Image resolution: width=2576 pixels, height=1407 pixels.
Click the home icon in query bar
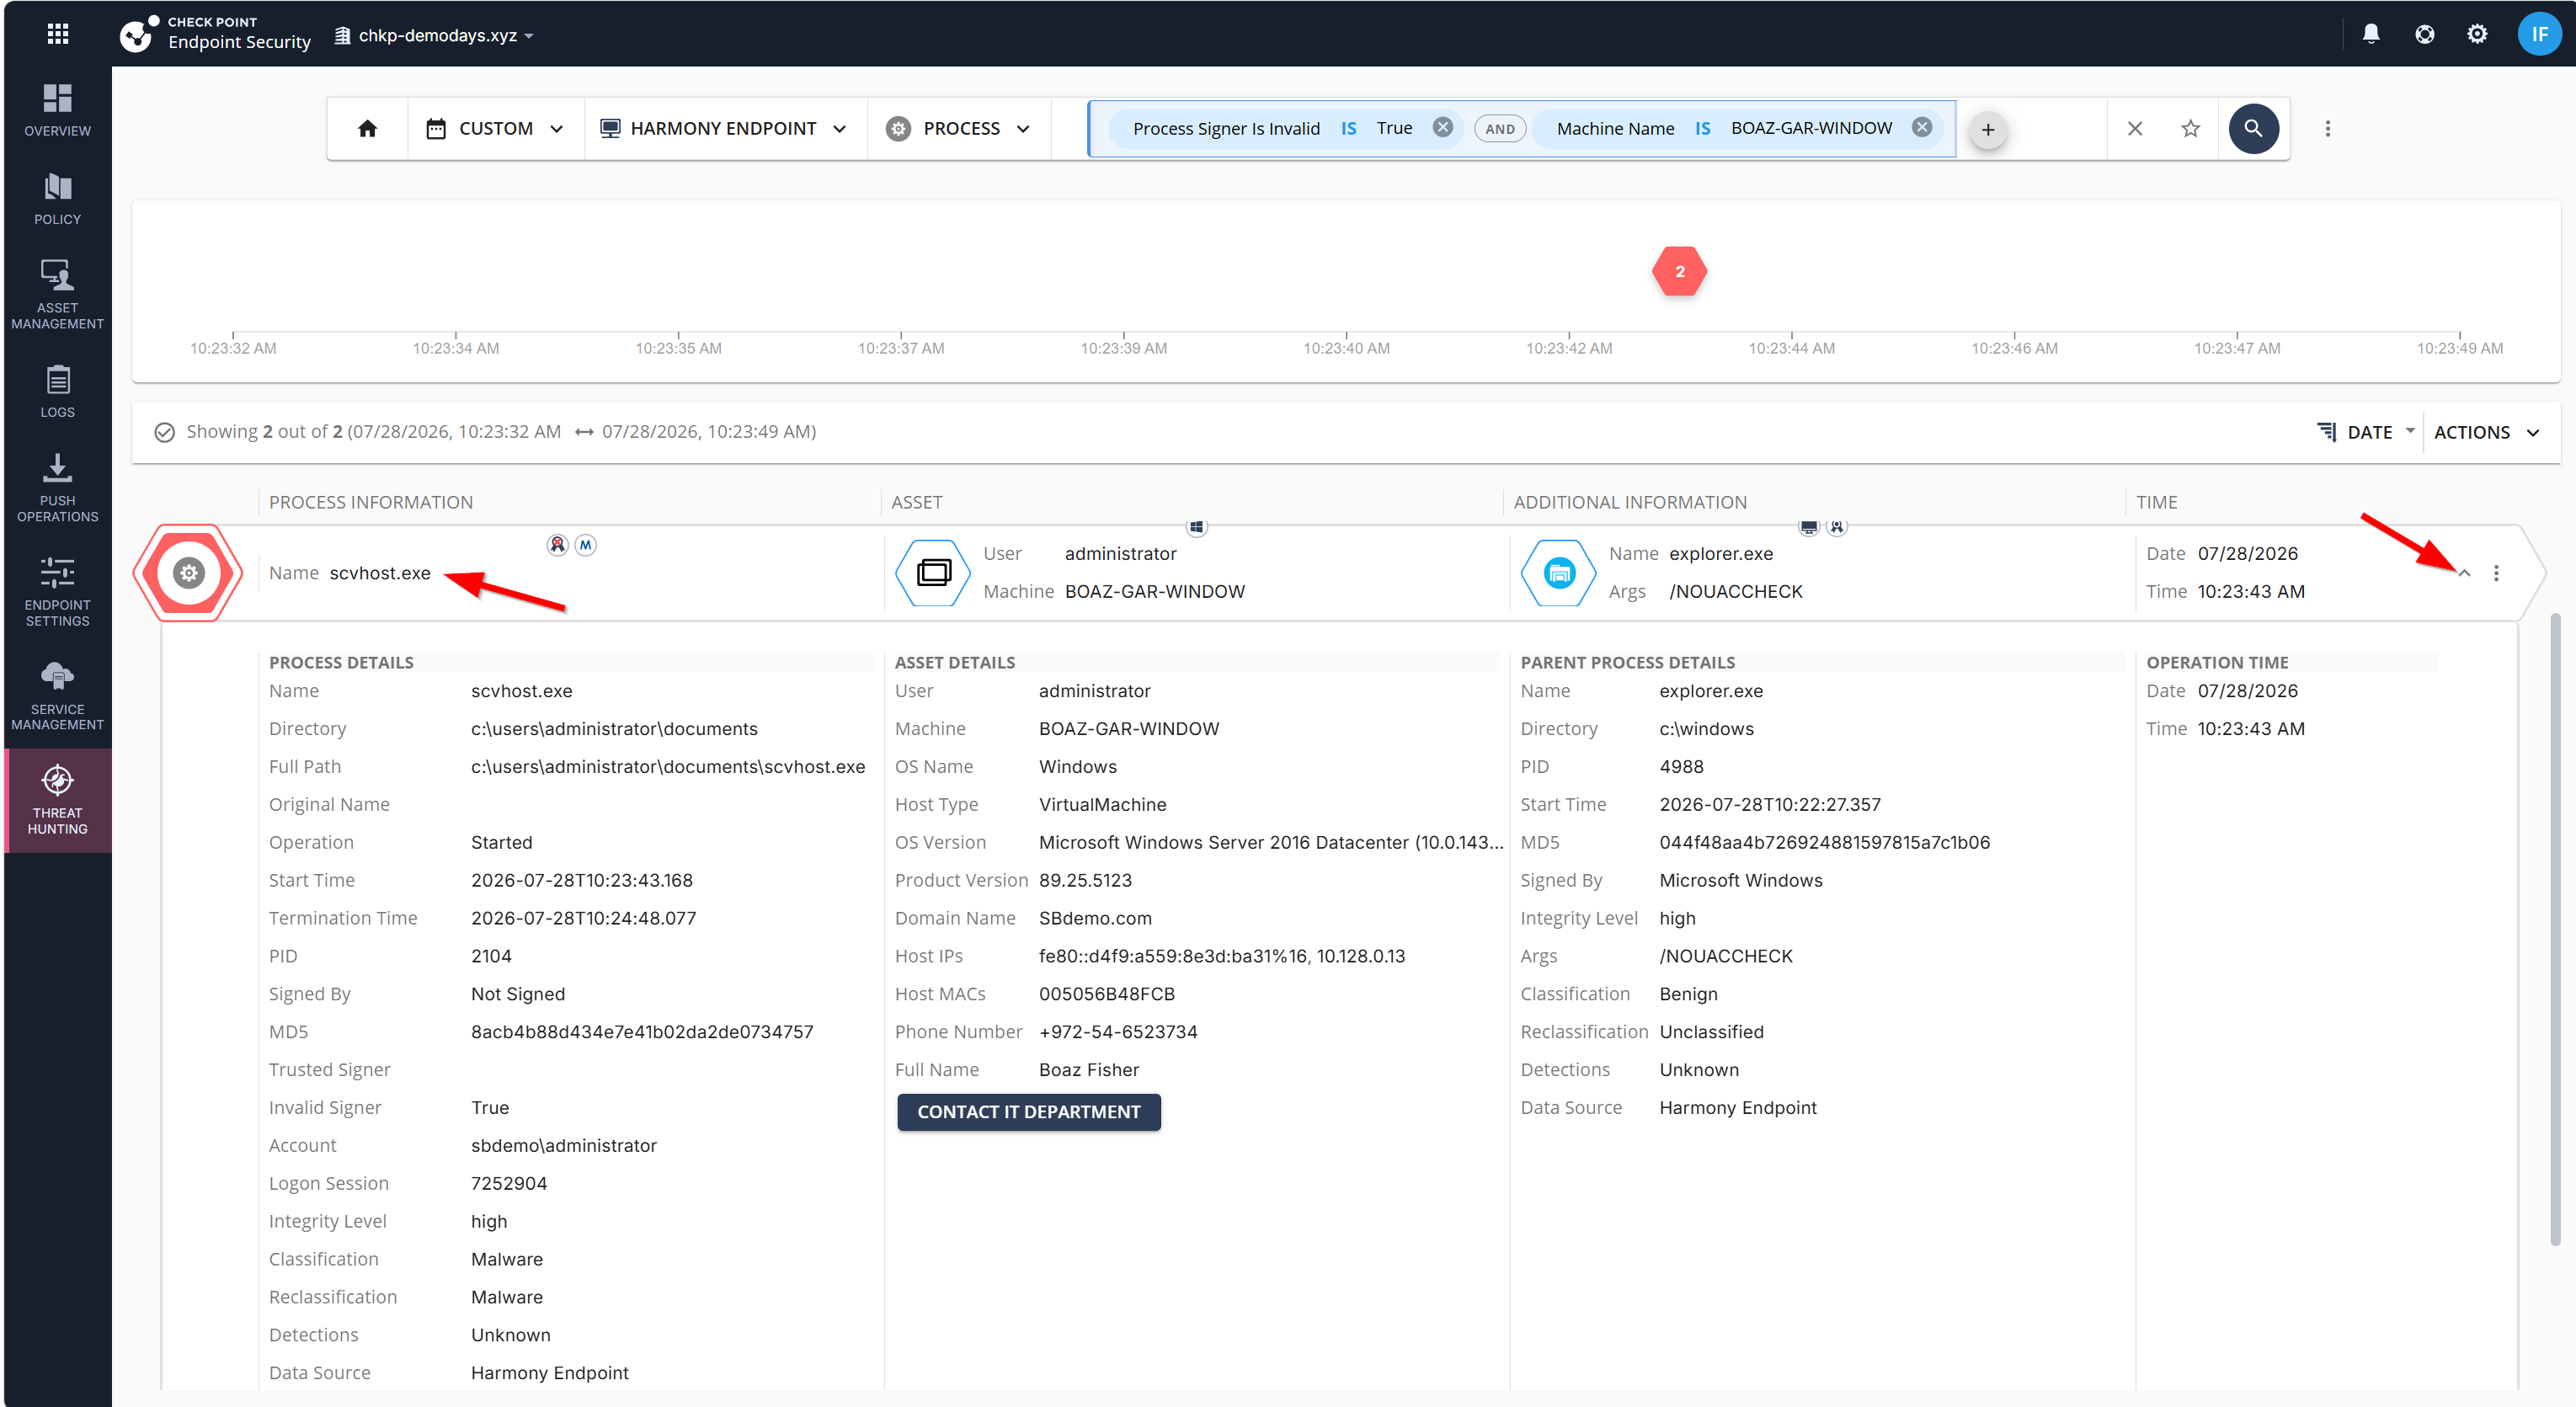[x=367, y=129]
